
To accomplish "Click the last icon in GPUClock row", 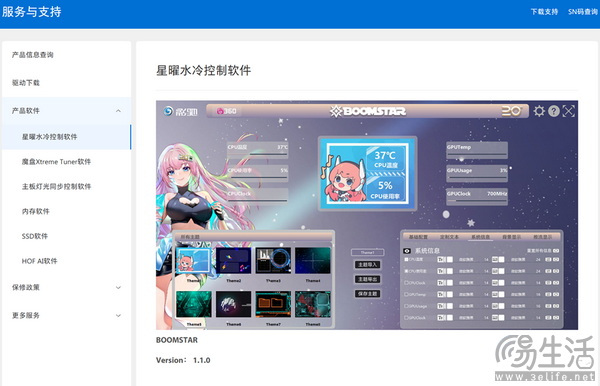I will 556,318.
